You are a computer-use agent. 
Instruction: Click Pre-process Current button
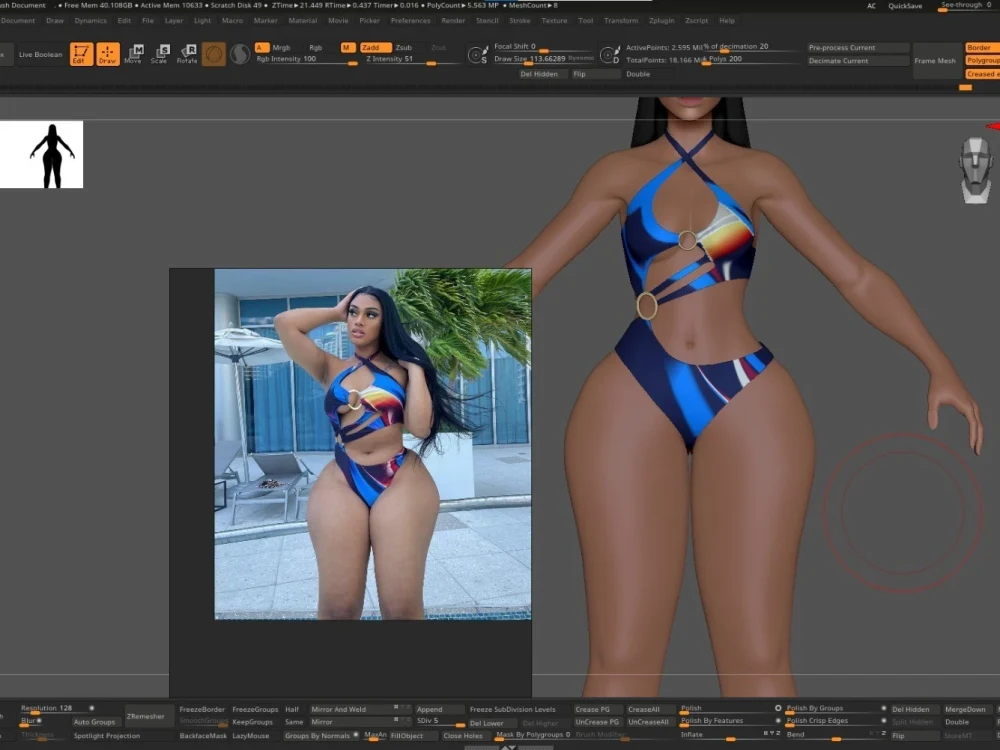point(857,48)
